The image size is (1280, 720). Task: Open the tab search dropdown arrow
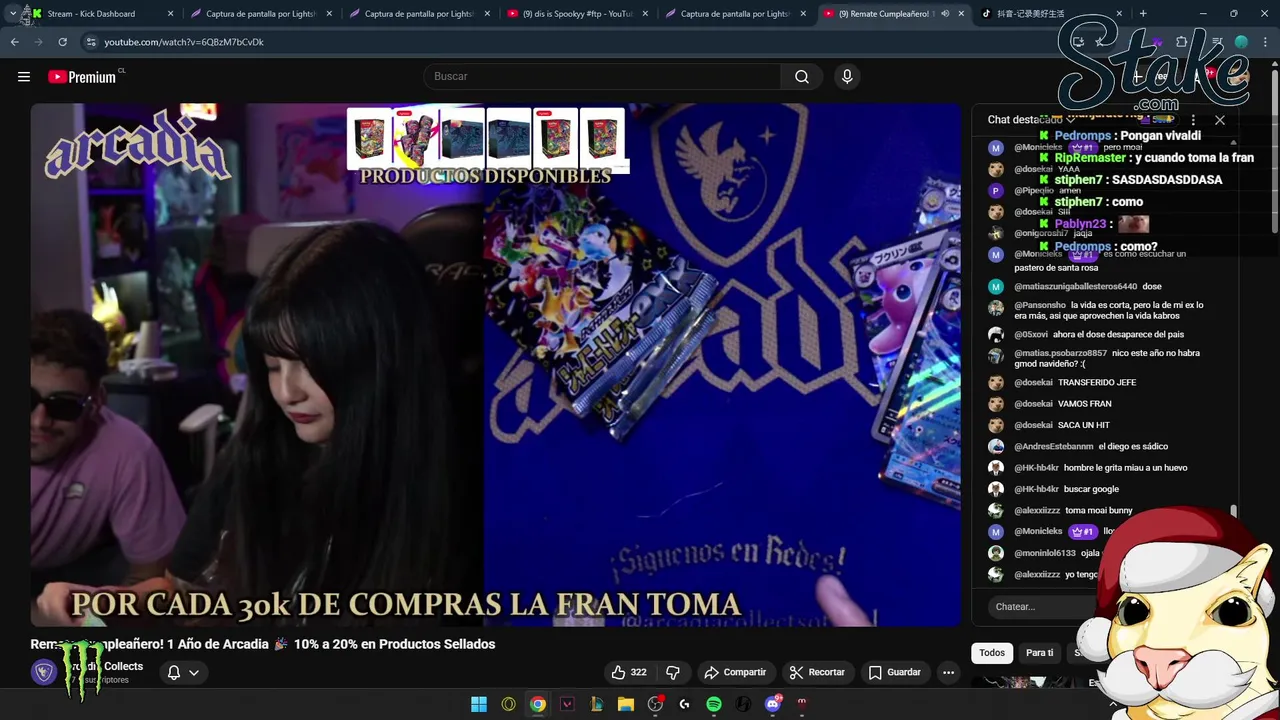12,14
